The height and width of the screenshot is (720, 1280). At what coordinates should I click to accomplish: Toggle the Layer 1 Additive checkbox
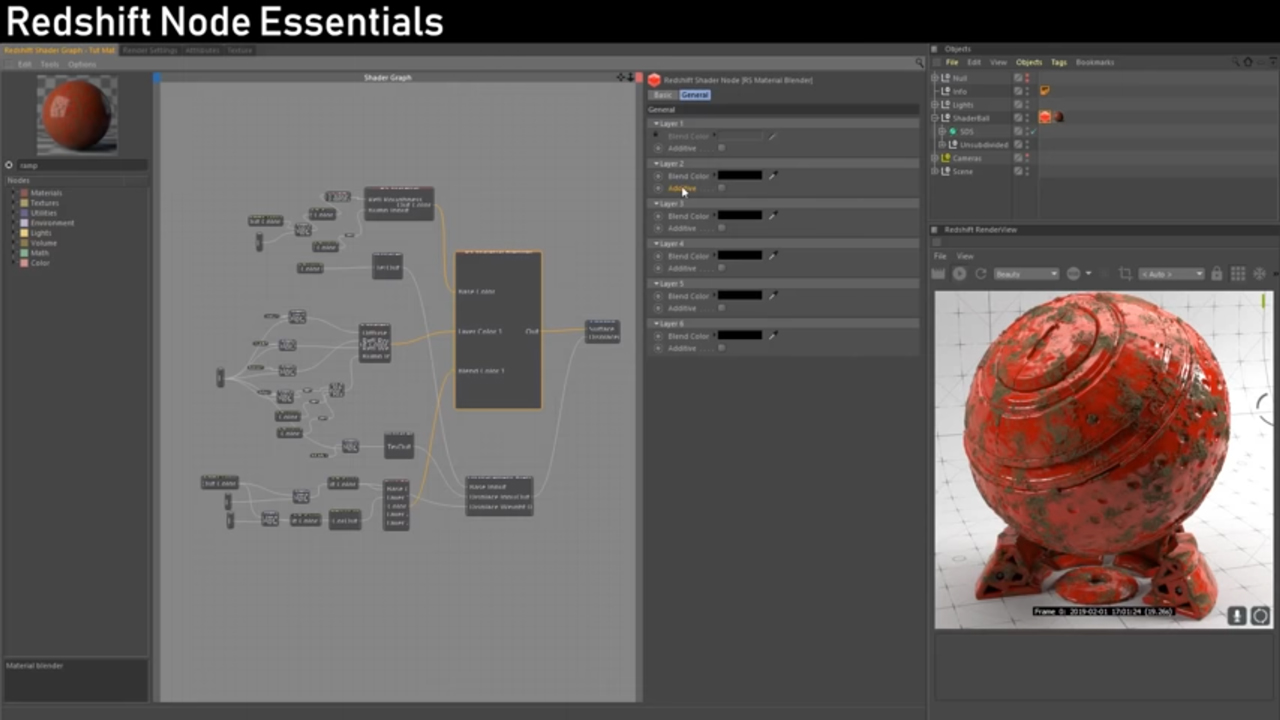click(721, 148)
